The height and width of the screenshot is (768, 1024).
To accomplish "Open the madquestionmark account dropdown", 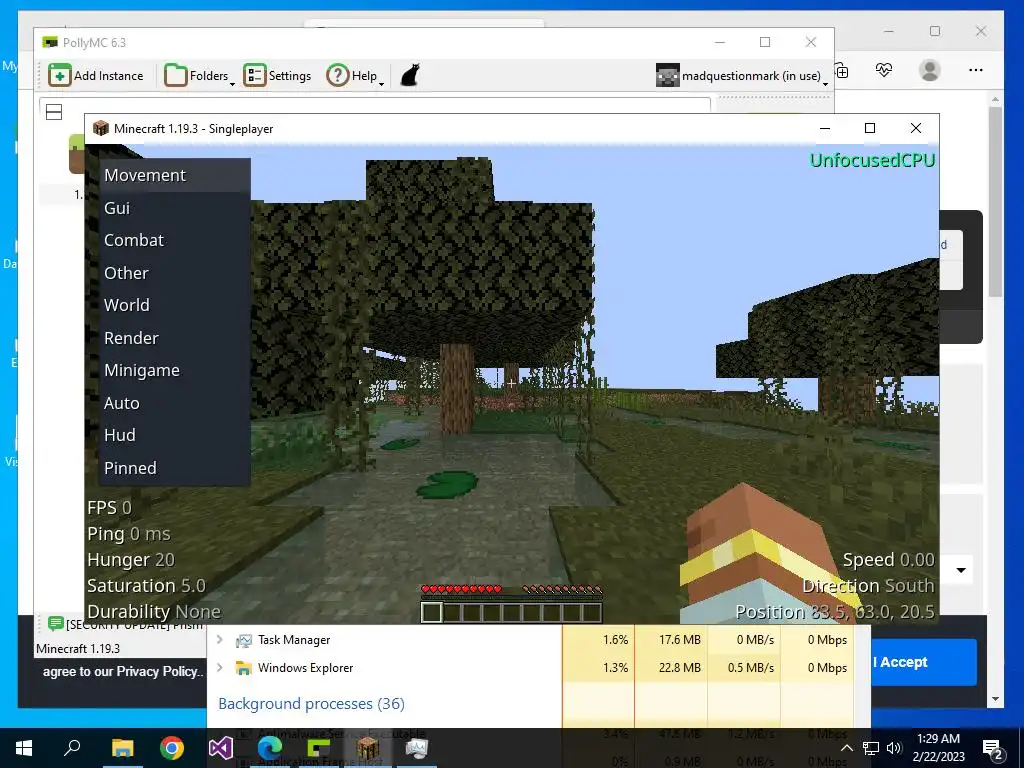I will click(742, 76).
